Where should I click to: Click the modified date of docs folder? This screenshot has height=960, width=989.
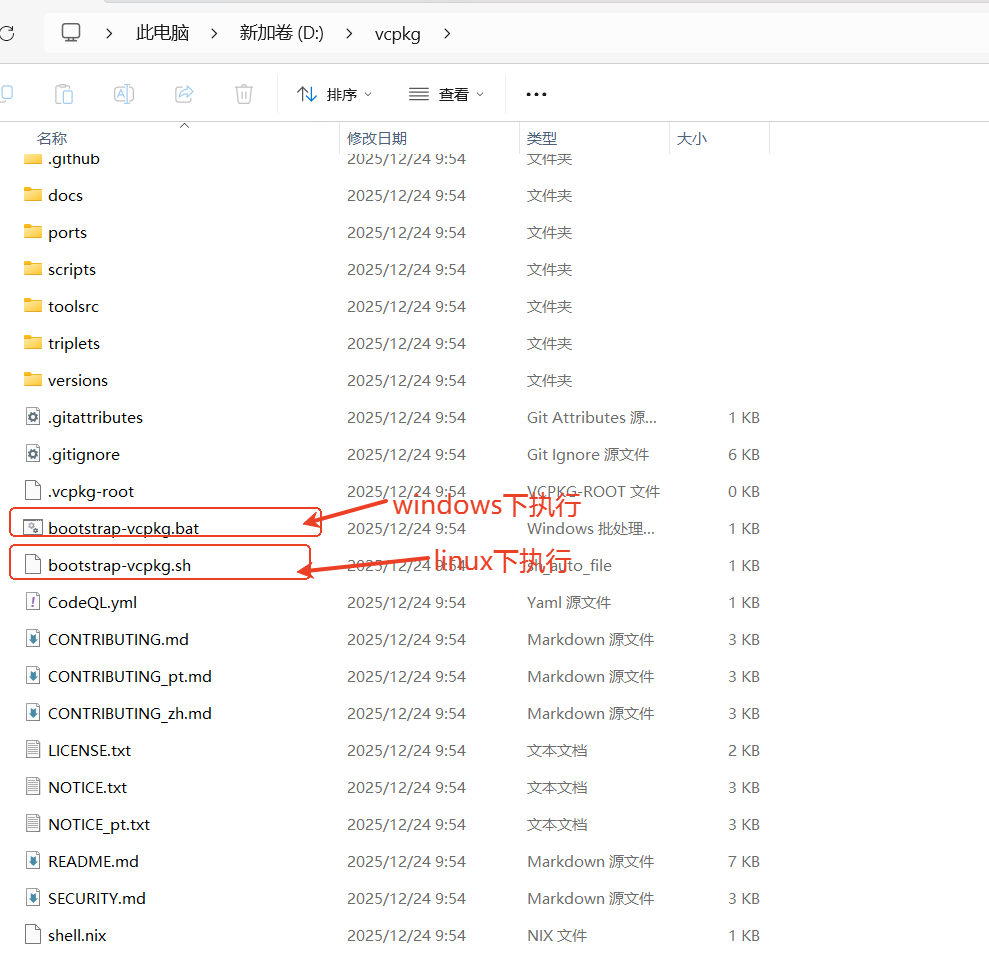pos(406,196)
